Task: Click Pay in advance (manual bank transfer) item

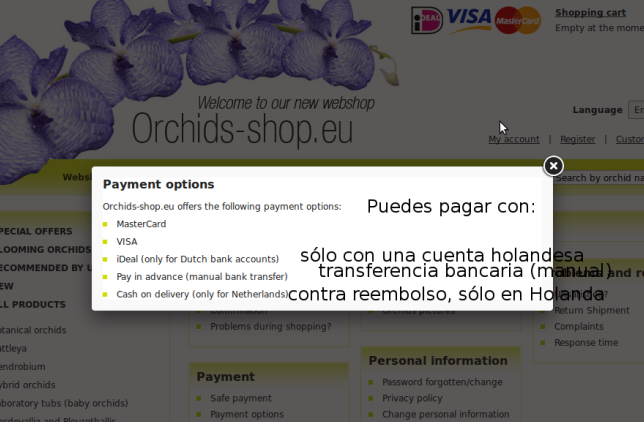Action: pyautogui.click(x=202, y=277)
